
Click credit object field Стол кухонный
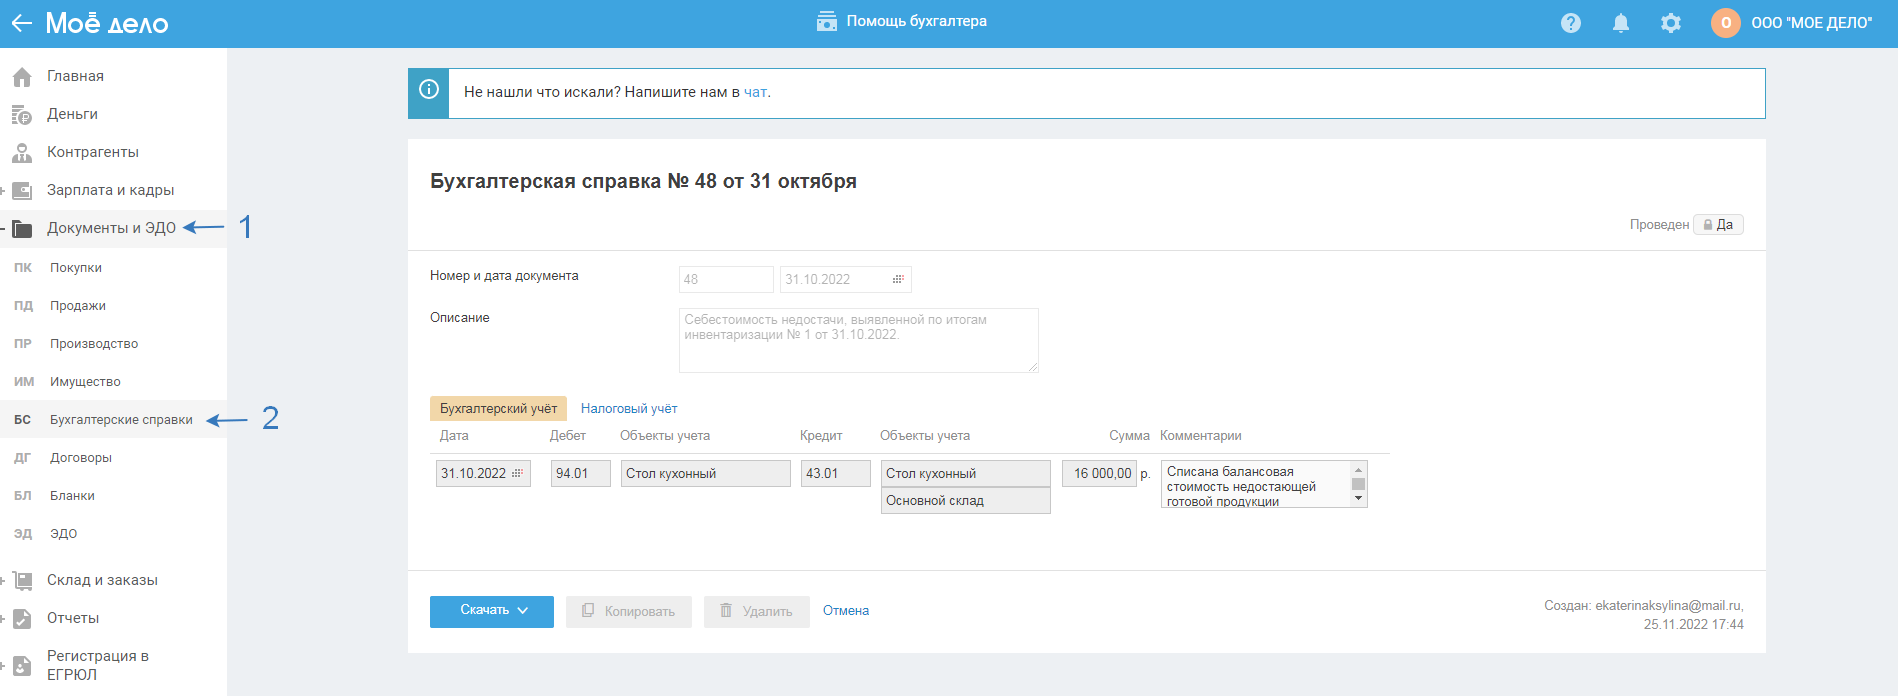pyautogui.click(x=966, y=473)
